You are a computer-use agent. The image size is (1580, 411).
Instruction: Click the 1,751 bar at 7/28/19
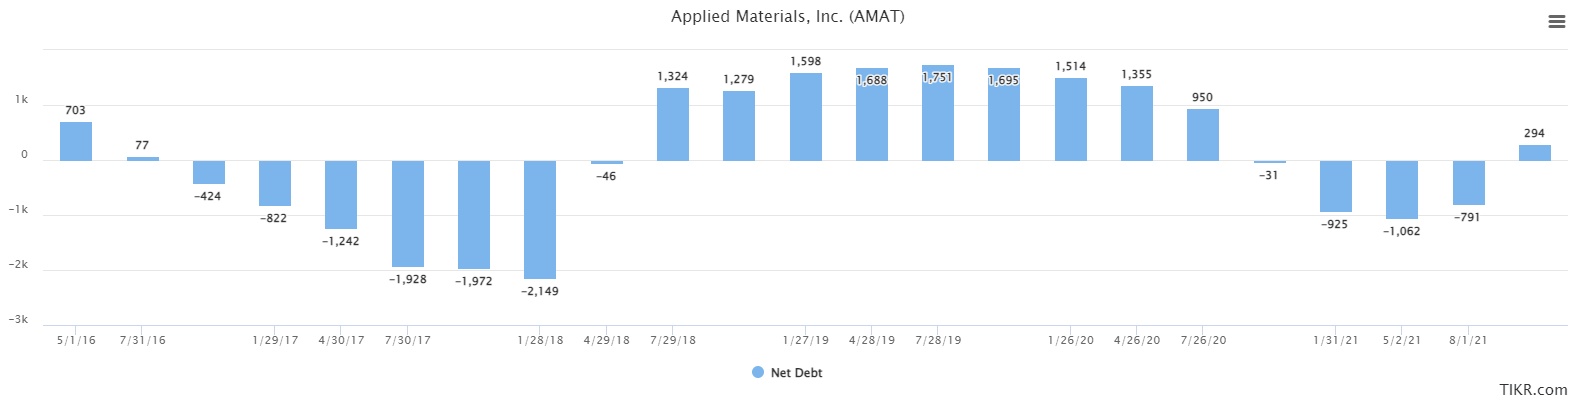click(938, 113)
